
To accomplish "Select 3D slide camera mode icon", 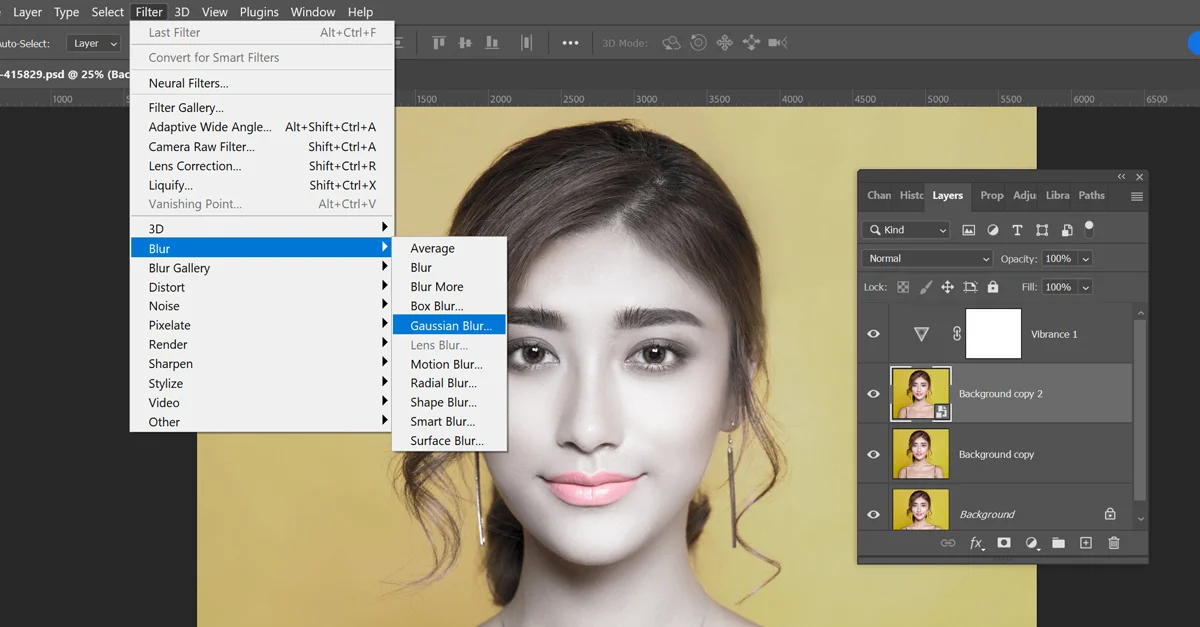I will click(x=751, y=43).
